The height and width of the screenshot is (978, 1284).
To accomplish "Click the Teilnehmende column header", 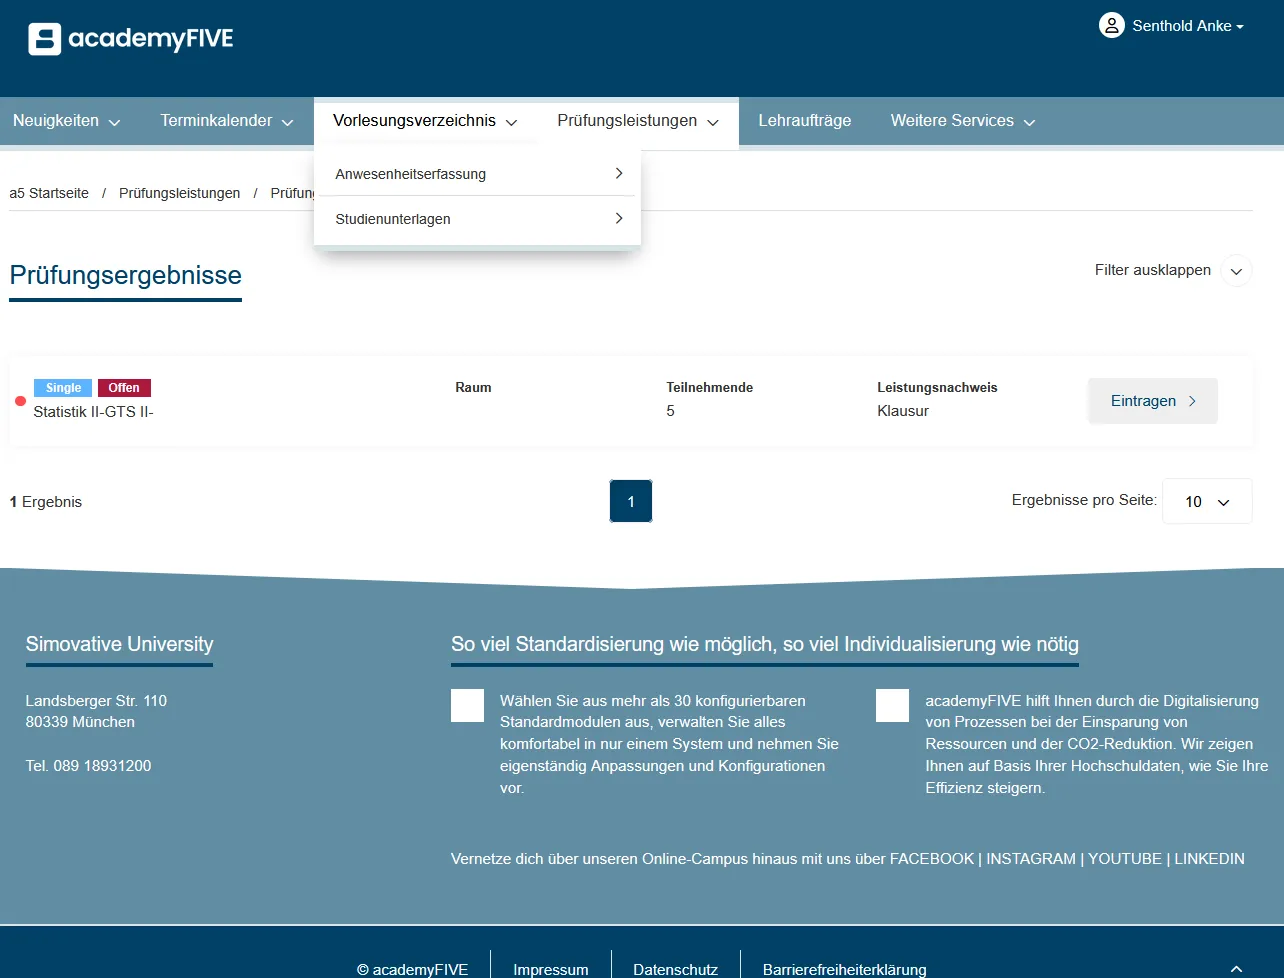I will click(710, 388).
